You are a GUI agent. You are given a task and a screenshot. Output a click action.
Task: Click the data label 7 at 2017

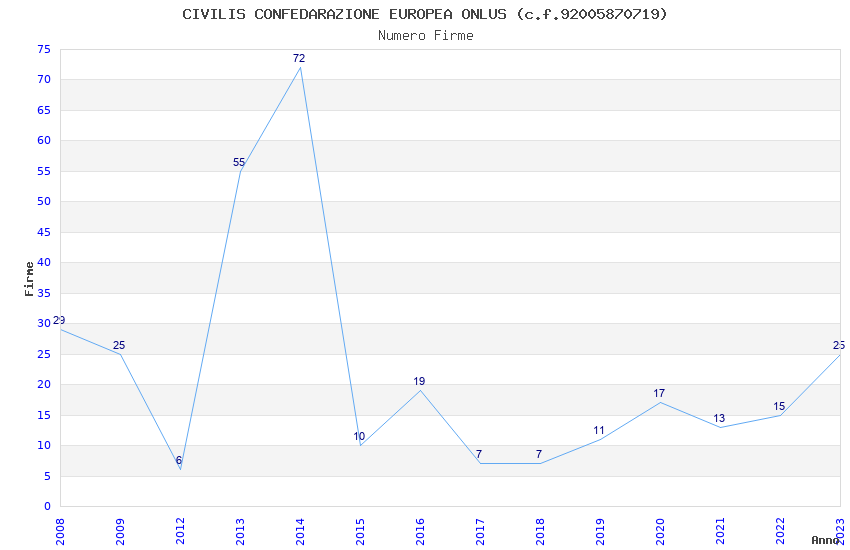pos(479,455)
